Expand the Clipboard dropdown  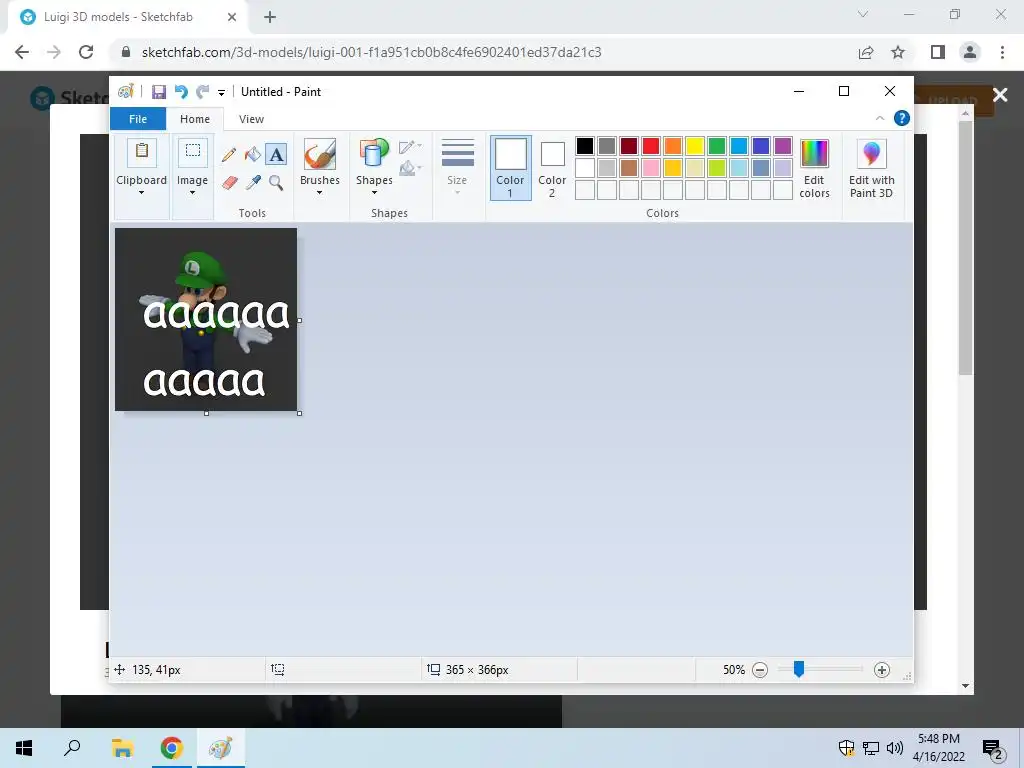[141, 193]
